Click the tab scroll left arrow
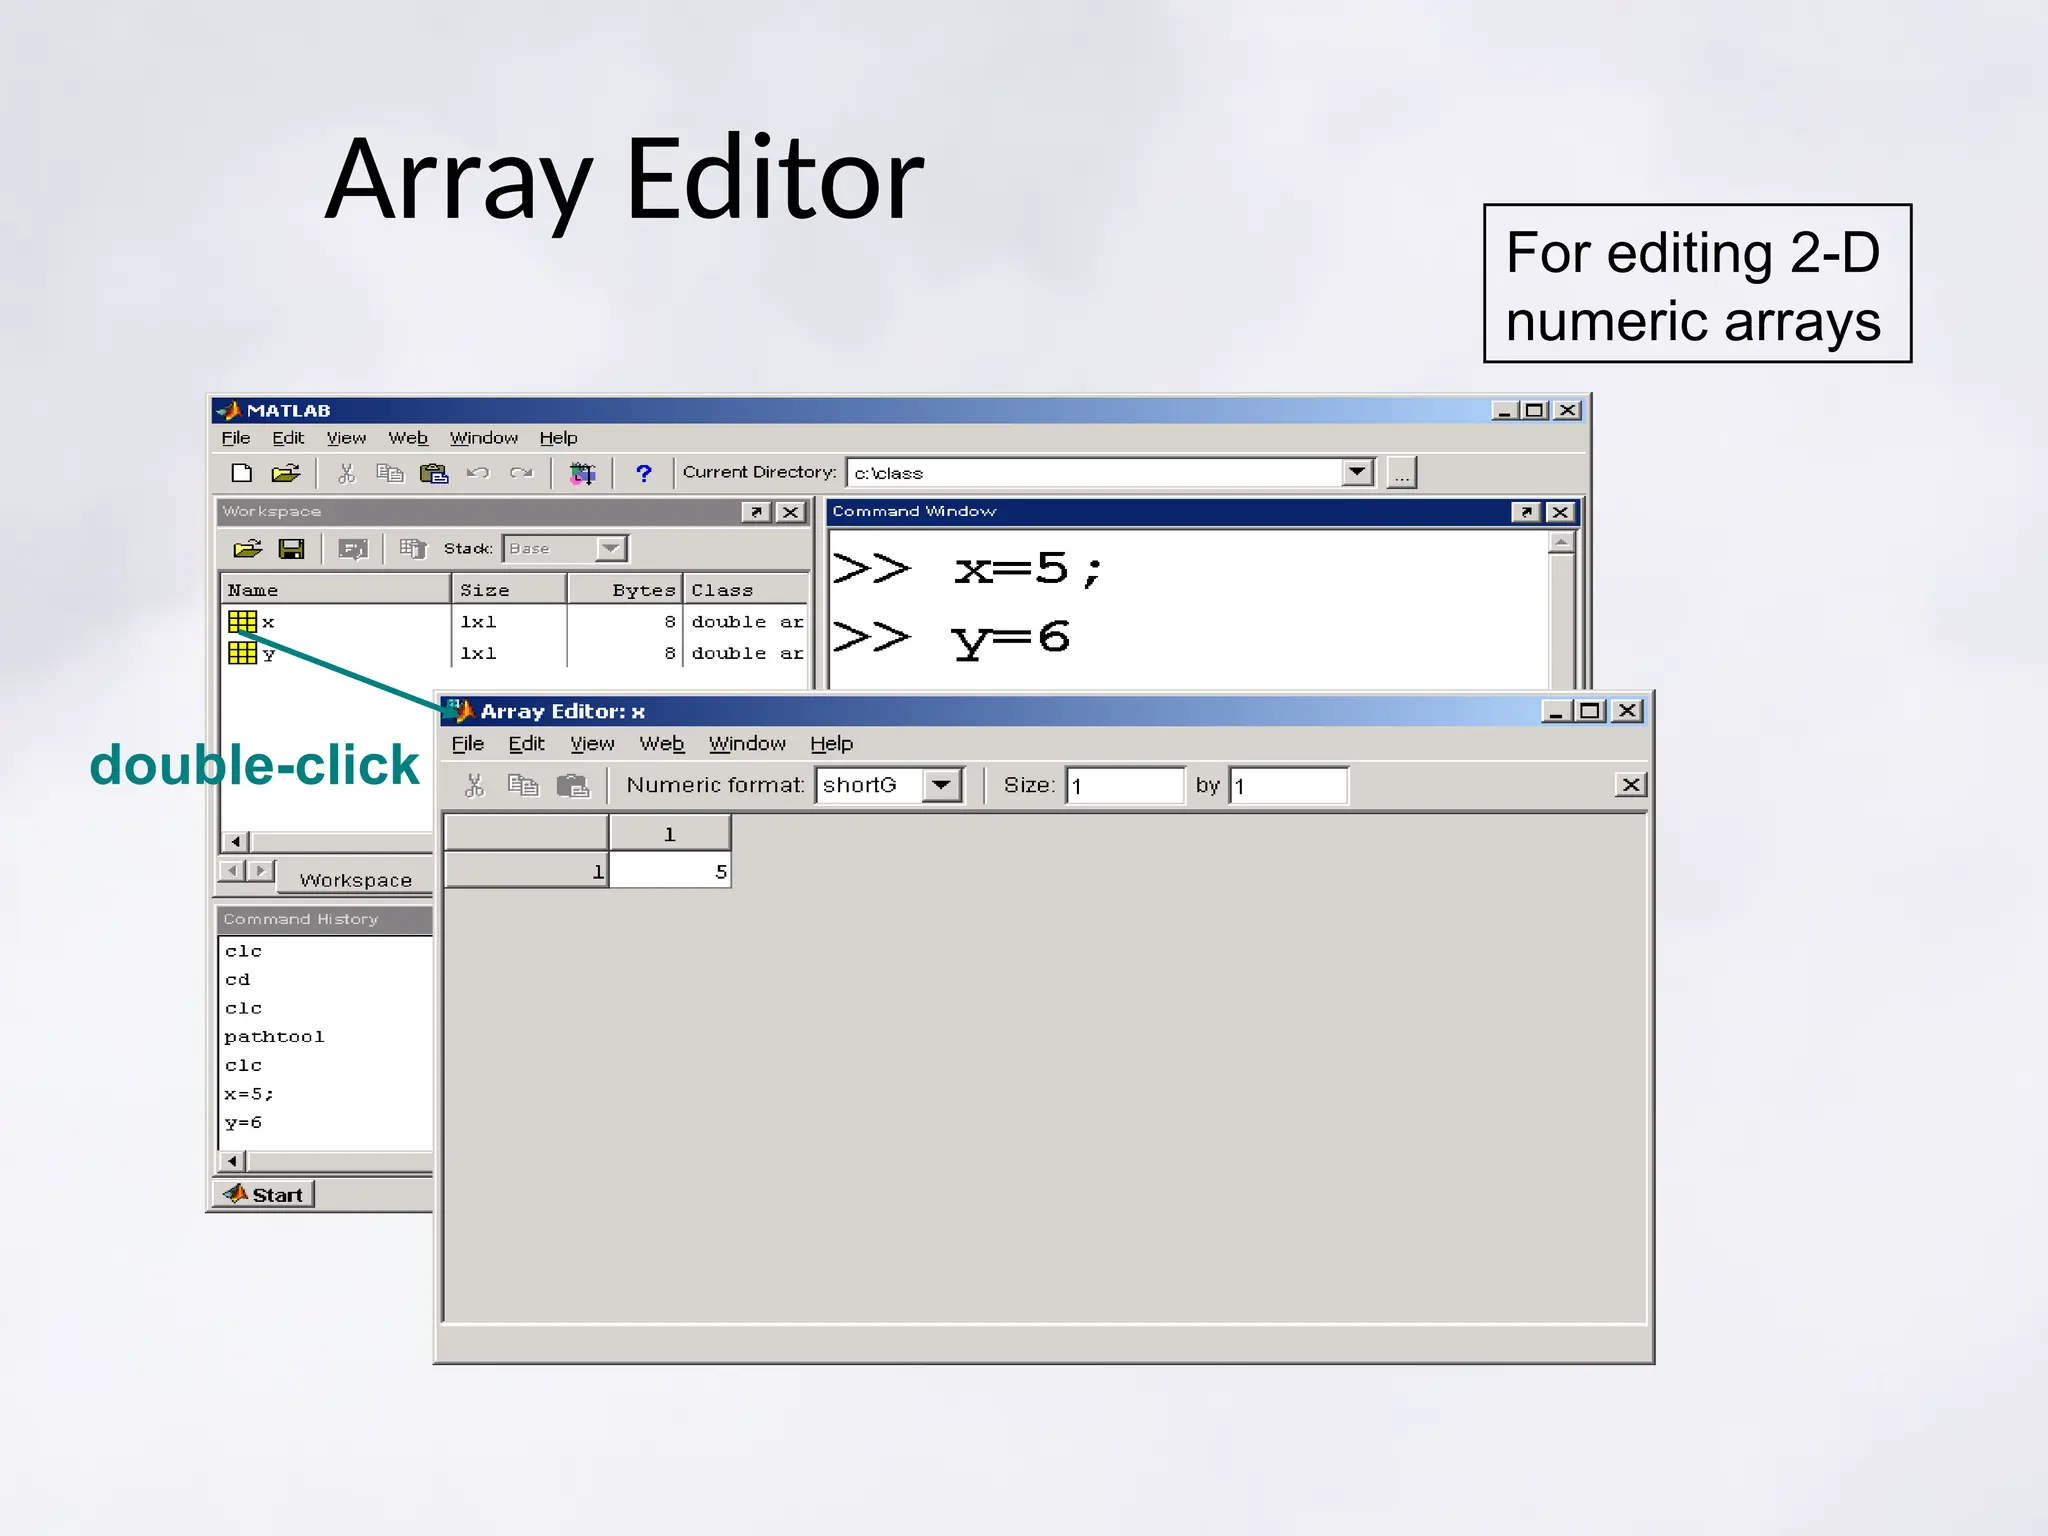Image resolution: width=2048 pixels, height=1536 pixels. point(232,871)
